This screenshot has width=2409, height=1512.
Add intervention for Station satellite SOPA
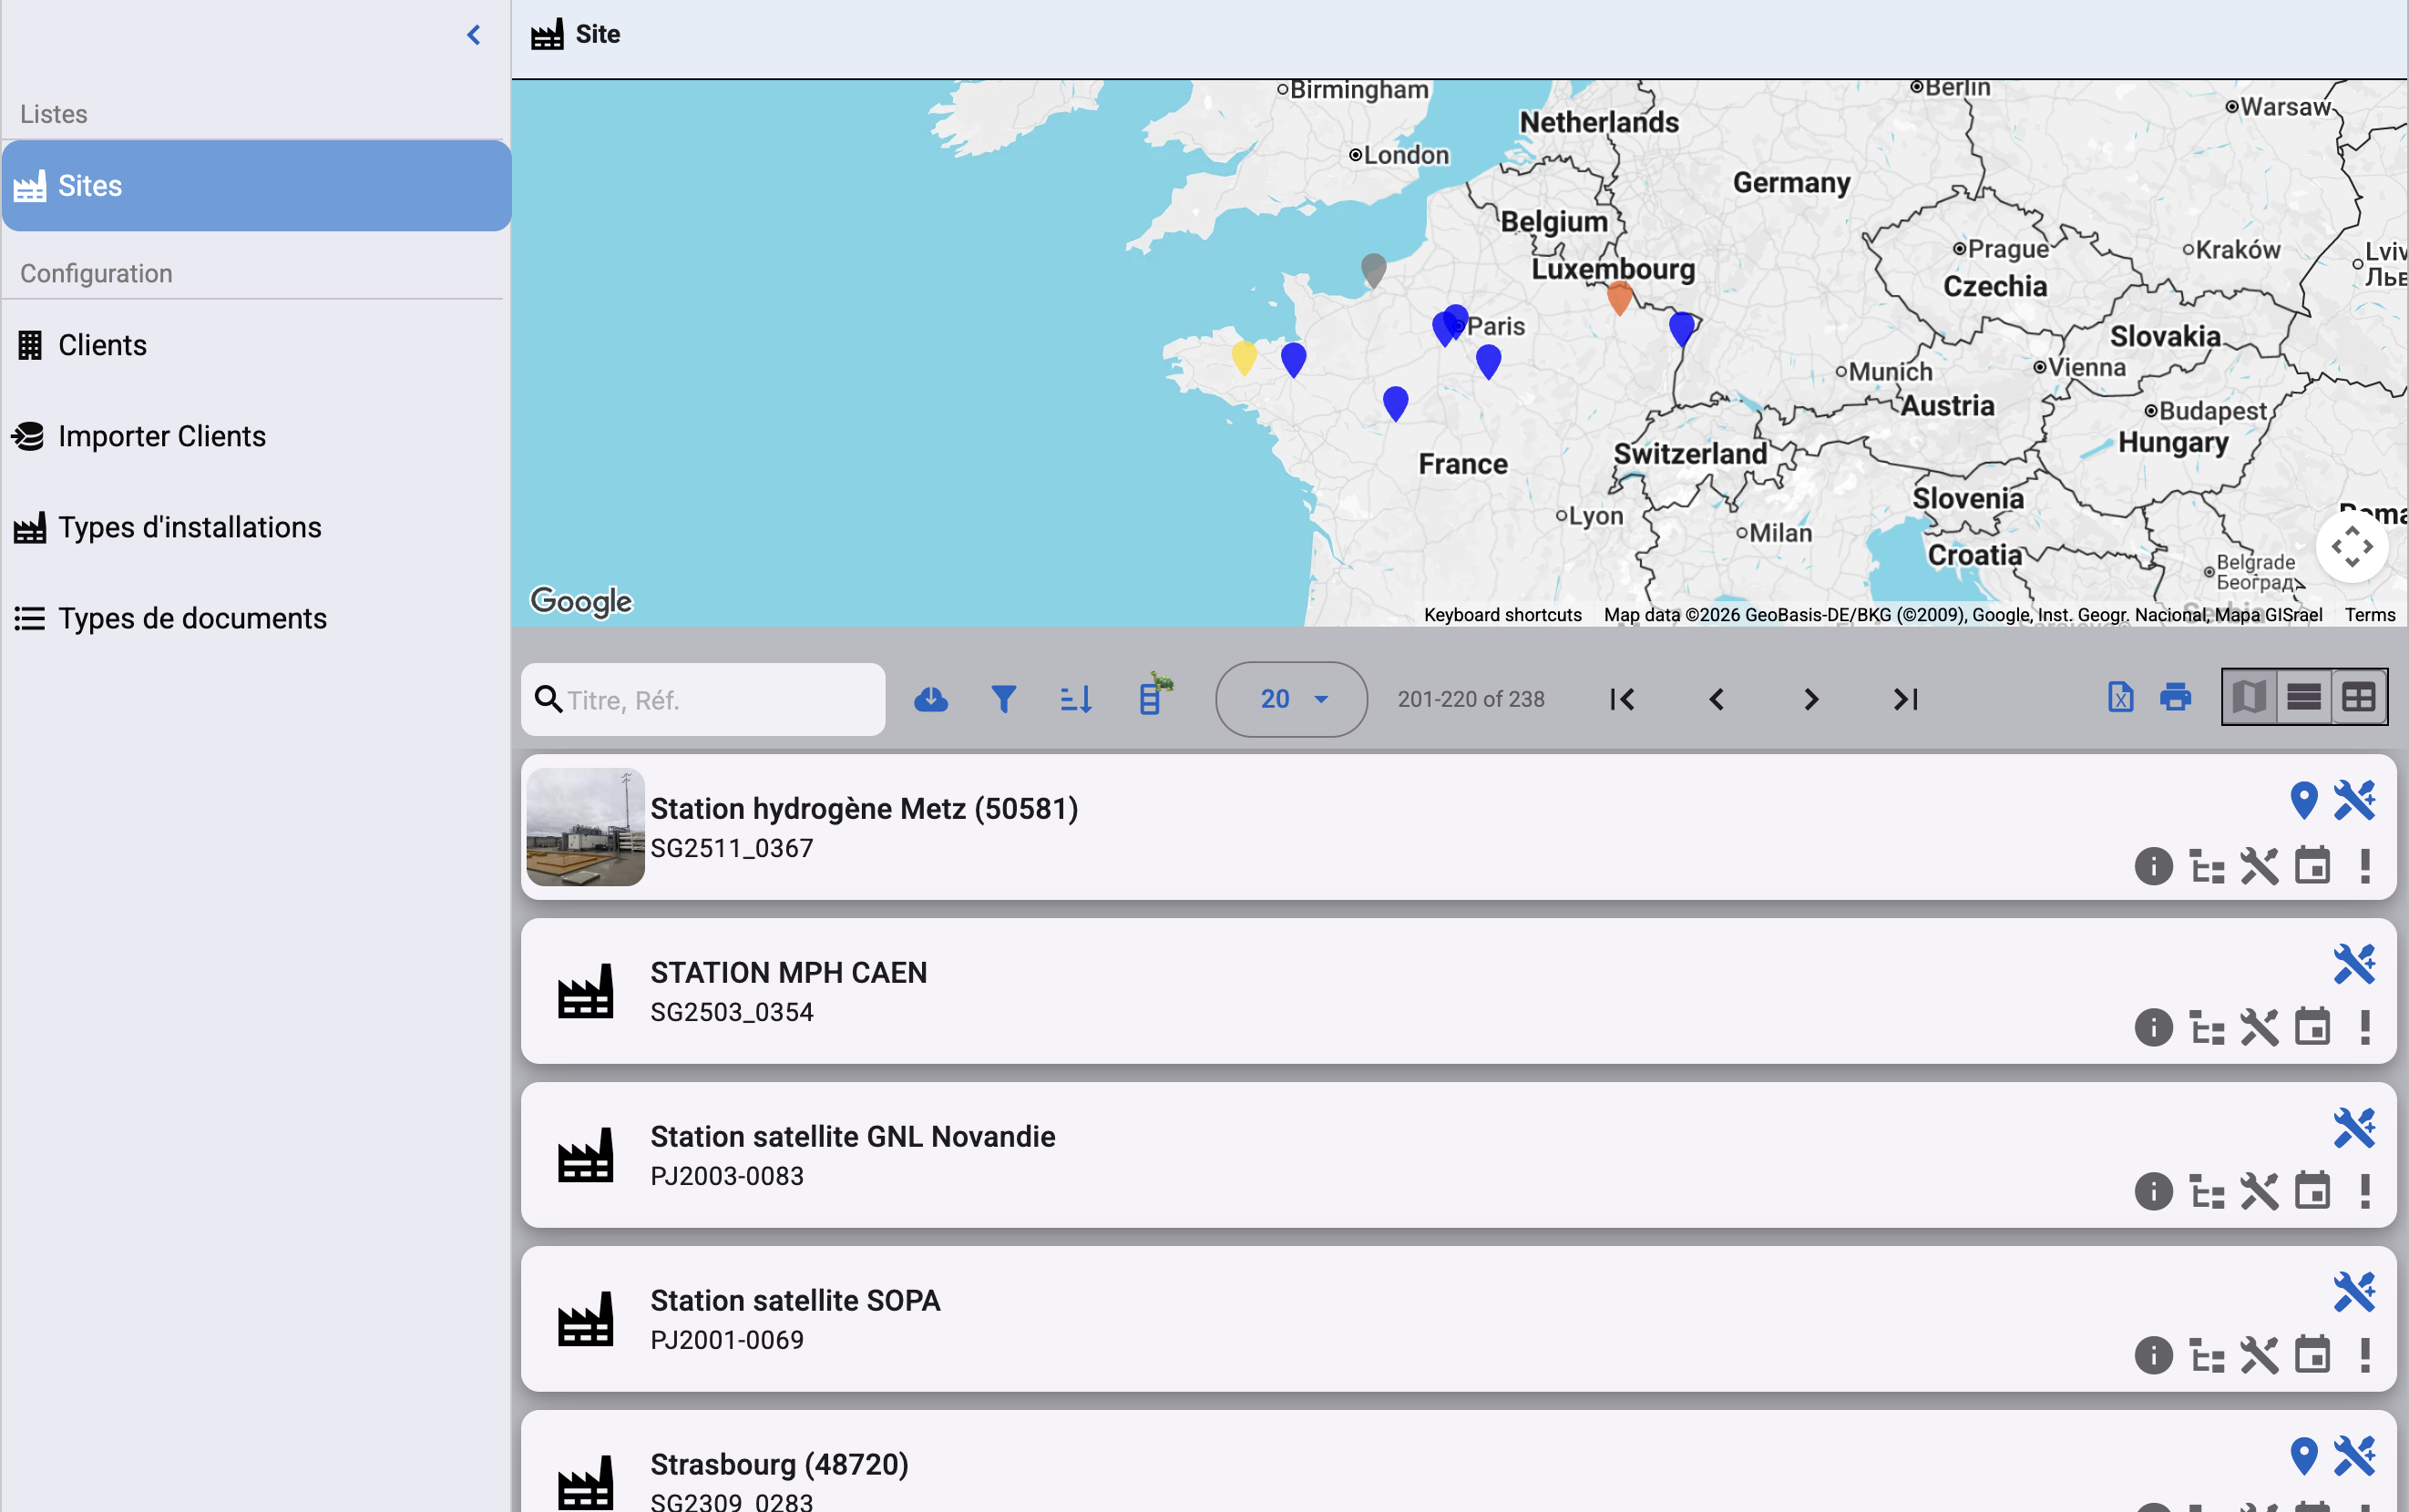2355,1292
